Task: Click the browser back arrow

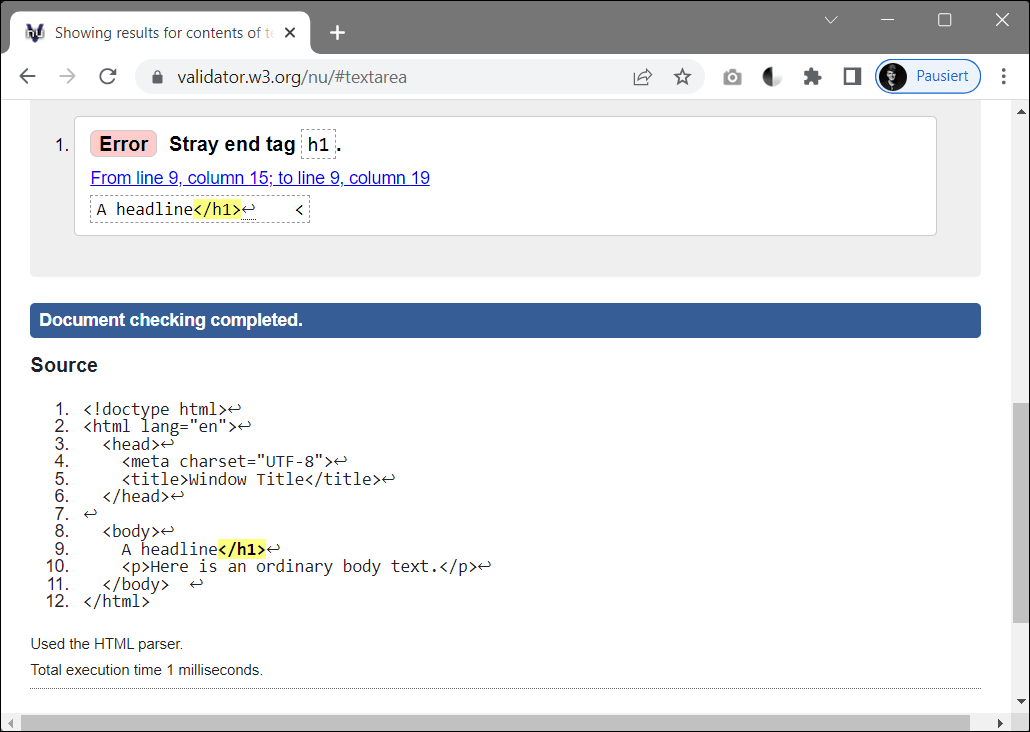Action: 28,77
